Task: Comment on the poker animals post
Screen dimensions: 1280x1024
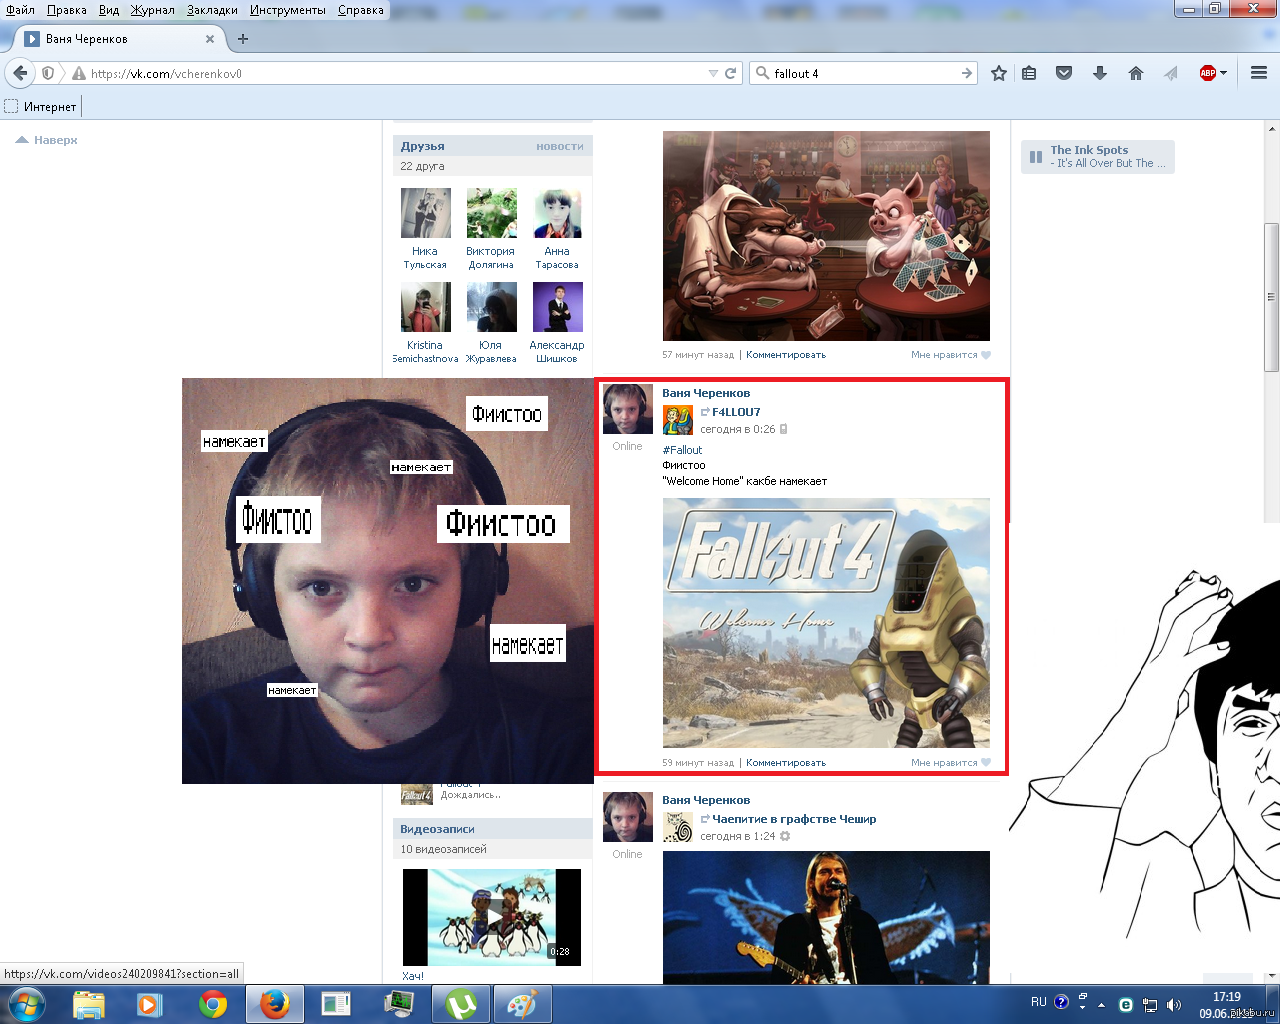Action: tap(786, 355)
